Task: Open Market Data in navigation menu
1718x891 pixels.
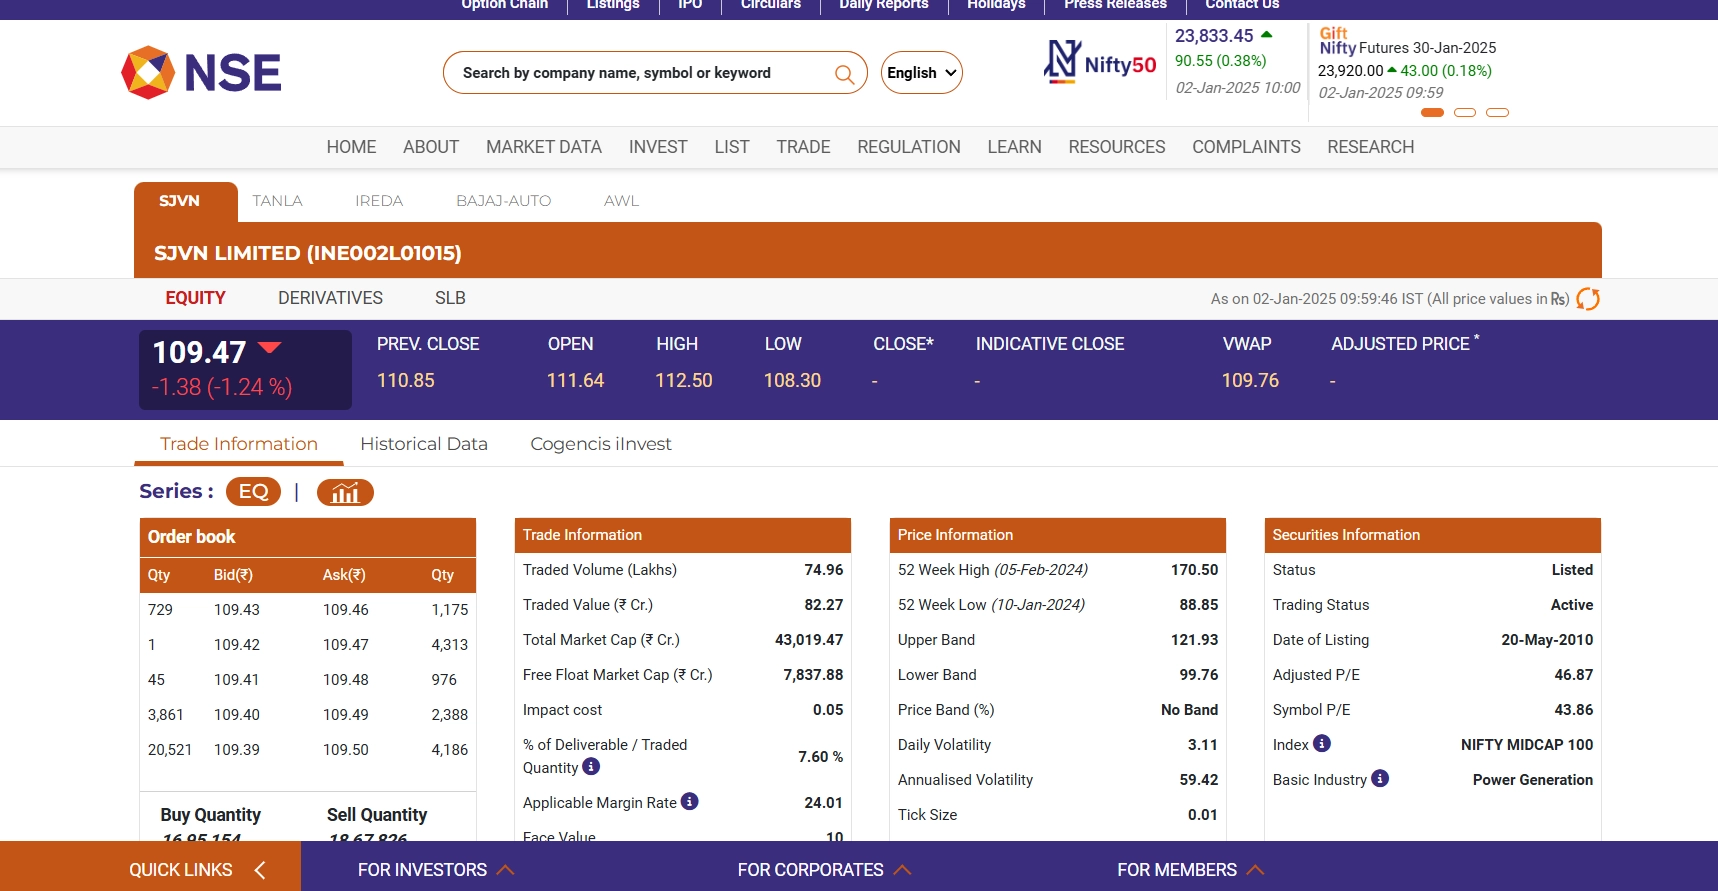Action: tap(543, 147)
